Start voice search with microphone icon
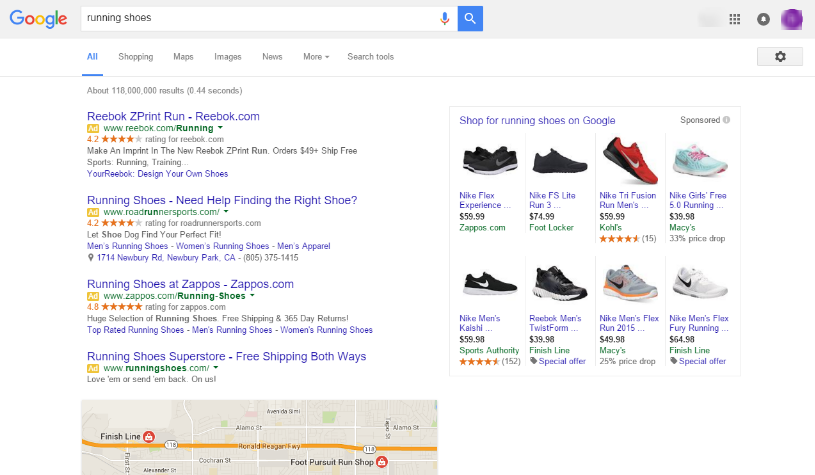This screenshot has width=815, height=475. click(444, 19)
